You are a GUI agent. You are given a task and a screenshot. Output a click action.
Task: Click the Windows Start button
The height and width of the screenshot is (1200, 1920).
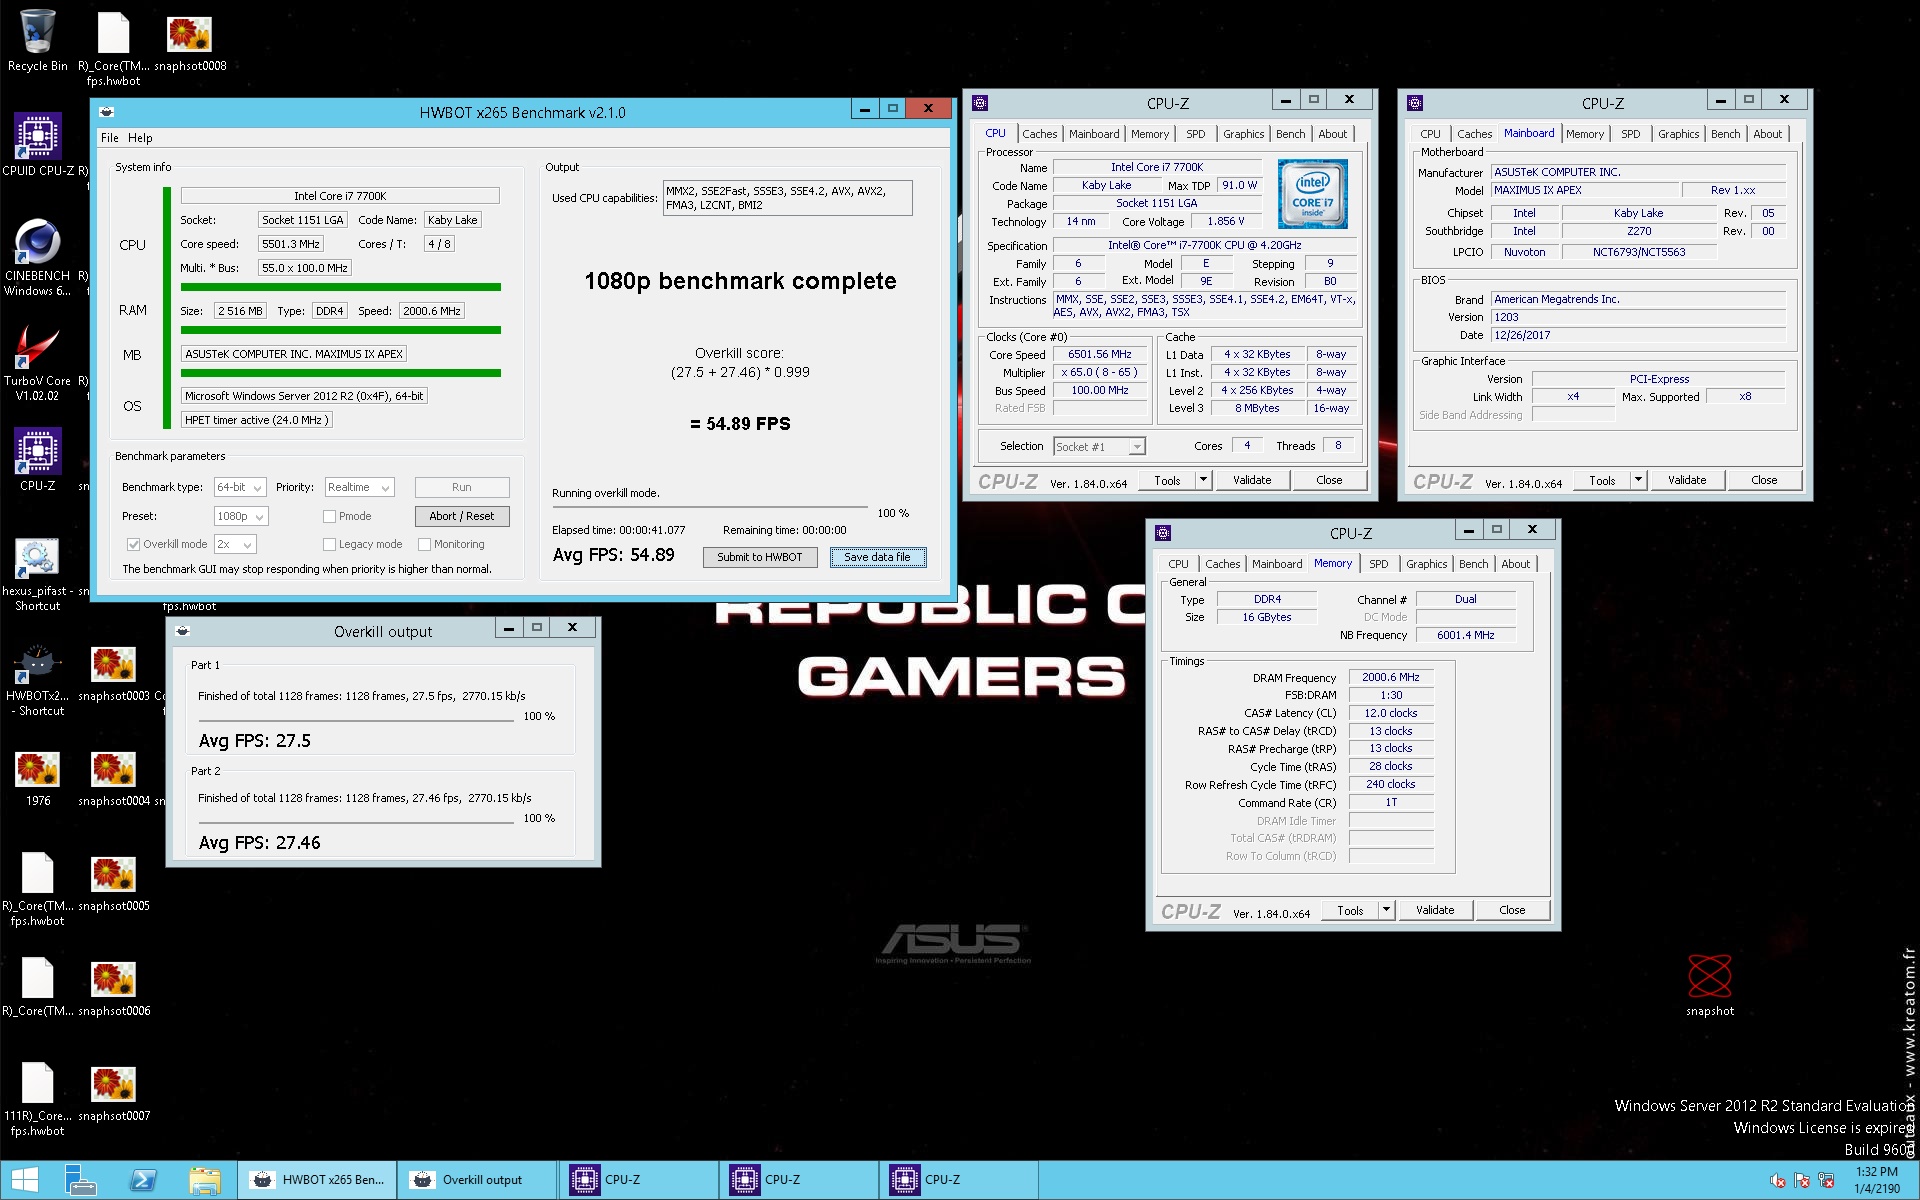[25, 1180]
